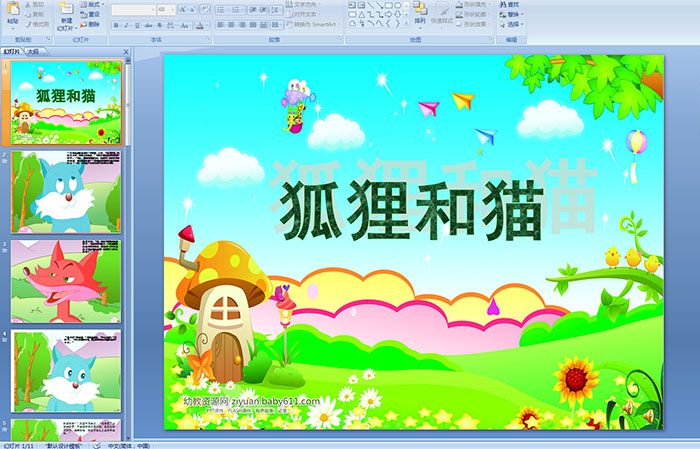Click the slide title 狐狸和猫
The width and height of the screenshot is (700, 449).
click(411, 210)
